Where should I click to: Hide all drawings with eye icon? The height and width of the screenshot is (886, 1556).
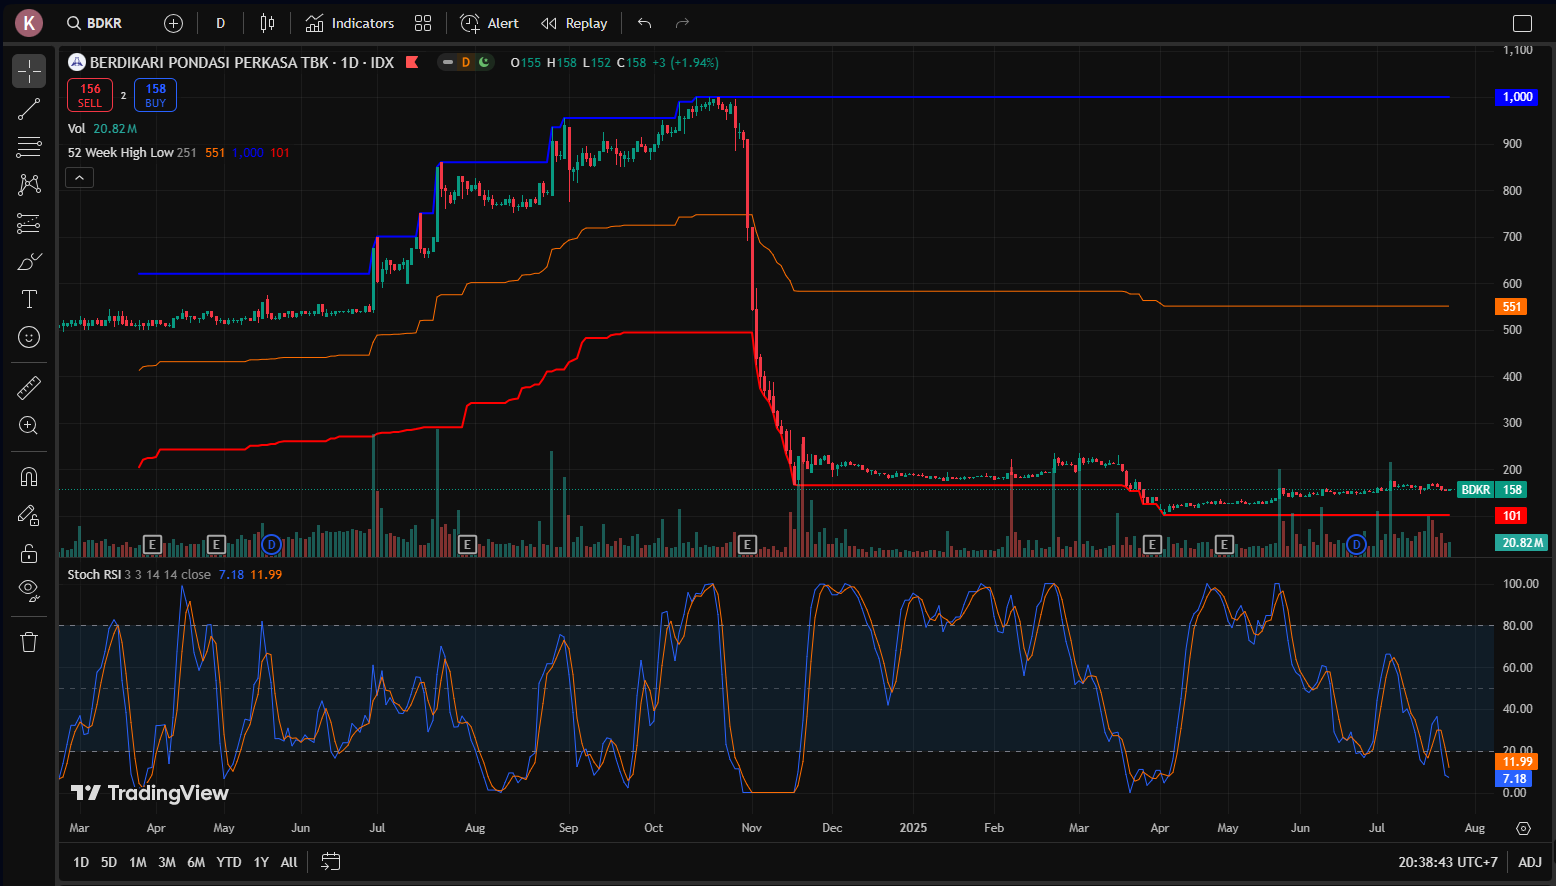pyautogui.click(x=29, y=591)
